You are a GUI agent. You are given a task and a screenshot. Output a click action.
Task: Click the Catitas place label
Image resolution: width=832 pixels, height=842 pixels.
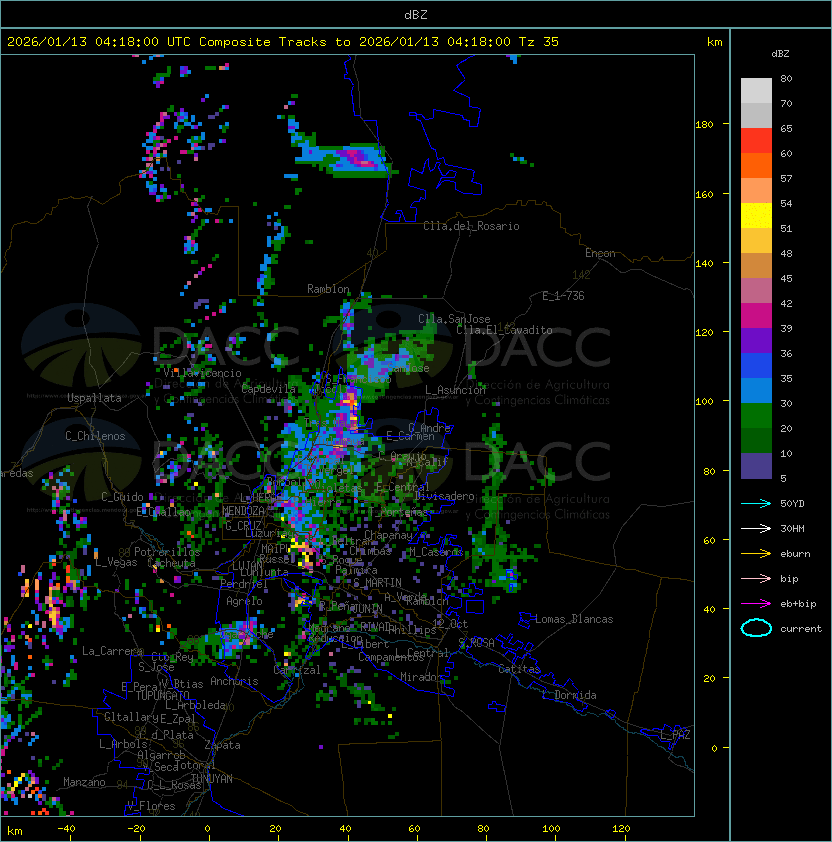pyautogui.click(x=519, y=669)
